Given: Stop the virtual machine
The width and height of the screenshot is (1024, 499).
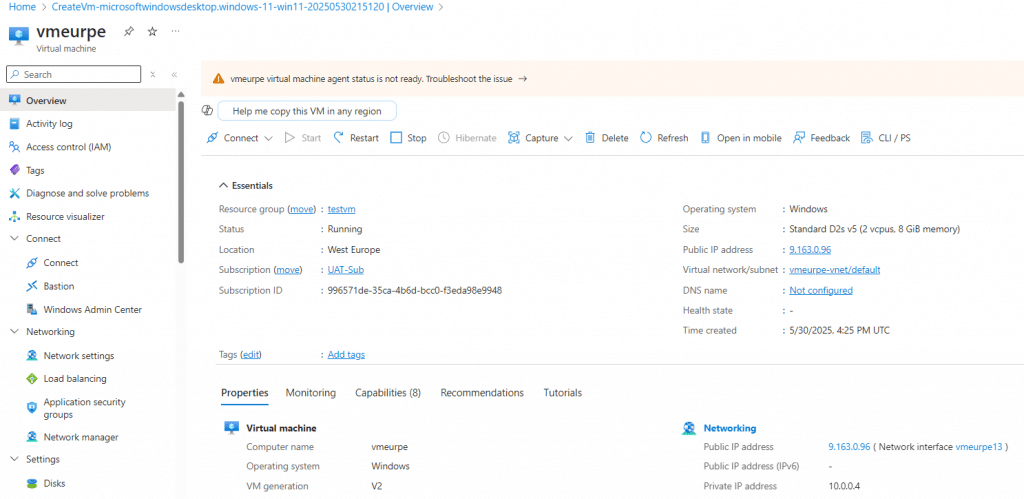Looking at the screenshot, I should [x=396, y=138].
